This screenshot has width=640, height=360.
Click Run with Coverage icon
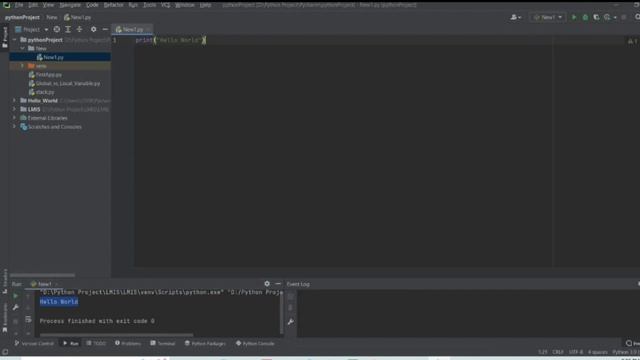[x=596, y=18]
